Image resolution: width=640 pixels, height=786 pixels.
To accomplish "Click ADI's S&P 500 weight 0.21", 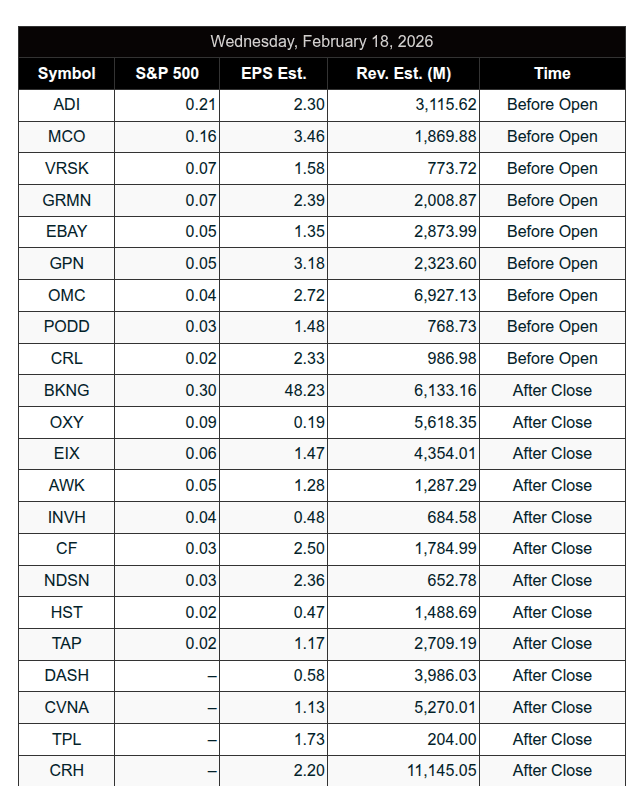I will (201, 104).
